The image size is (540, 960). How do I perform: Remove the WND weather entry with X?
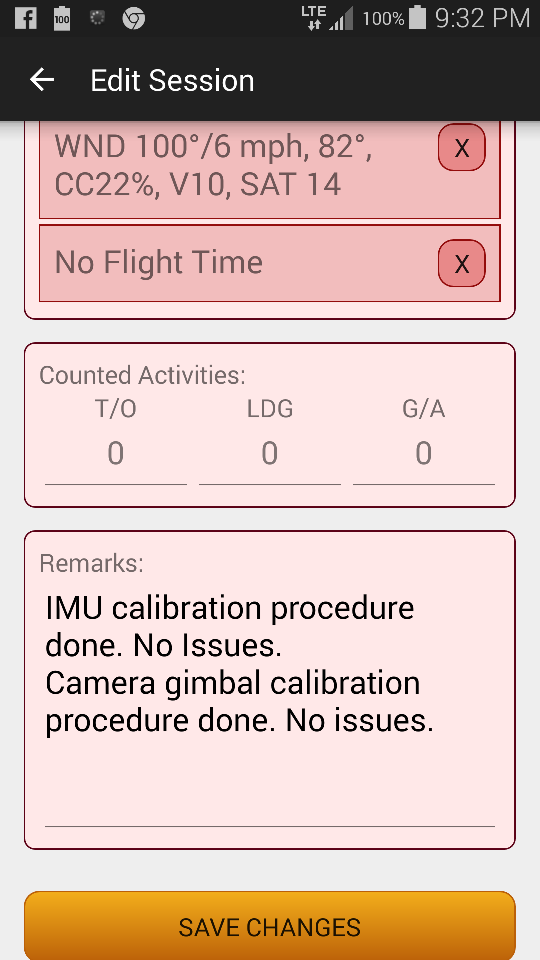462,148
